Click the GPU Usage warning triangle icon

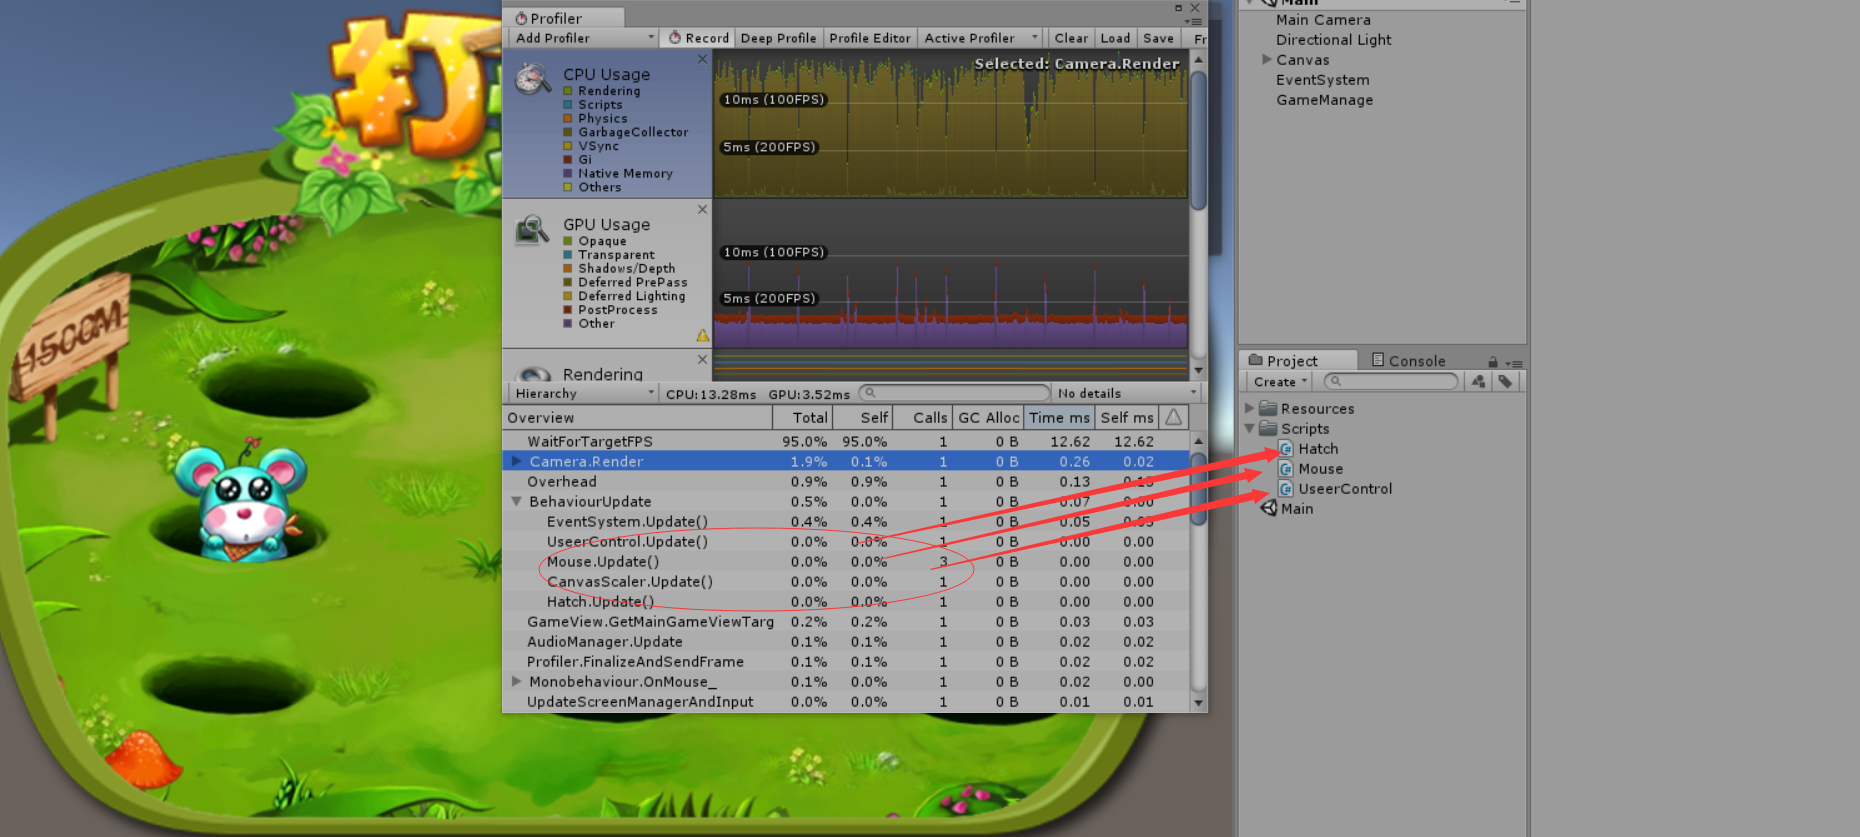pyautogui.click(x=703, y=335)
